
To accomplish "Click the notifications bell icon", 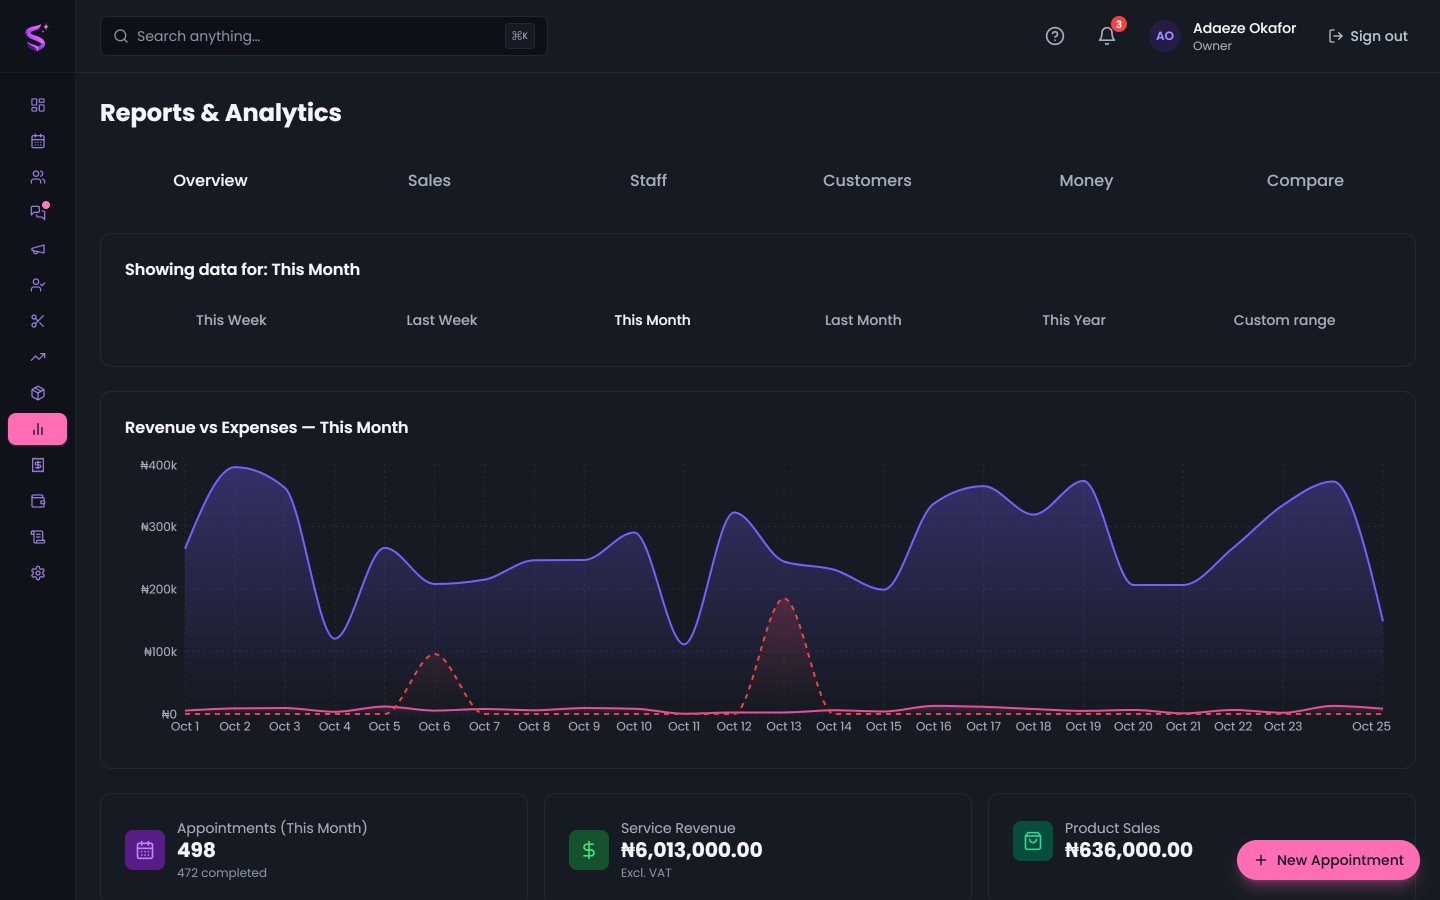I will pos(1107,36).
